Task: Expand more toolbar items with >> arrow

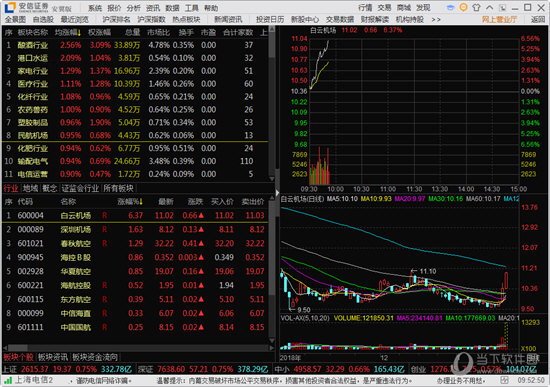Action: point(436,20)
